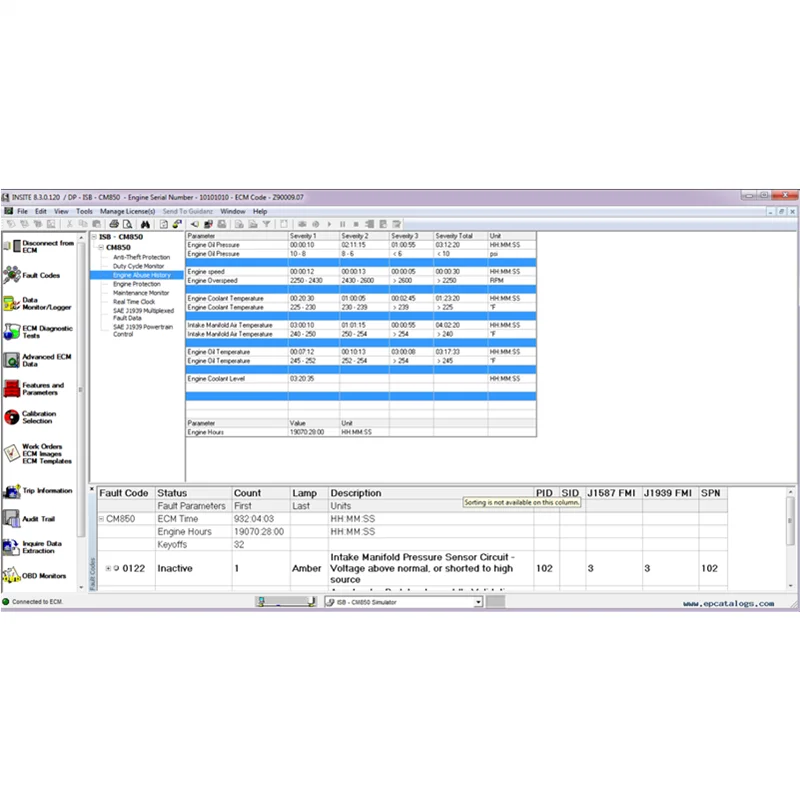Collapse the ISB - CM850 tree node

pyautogui.click(x=94, y=237)
